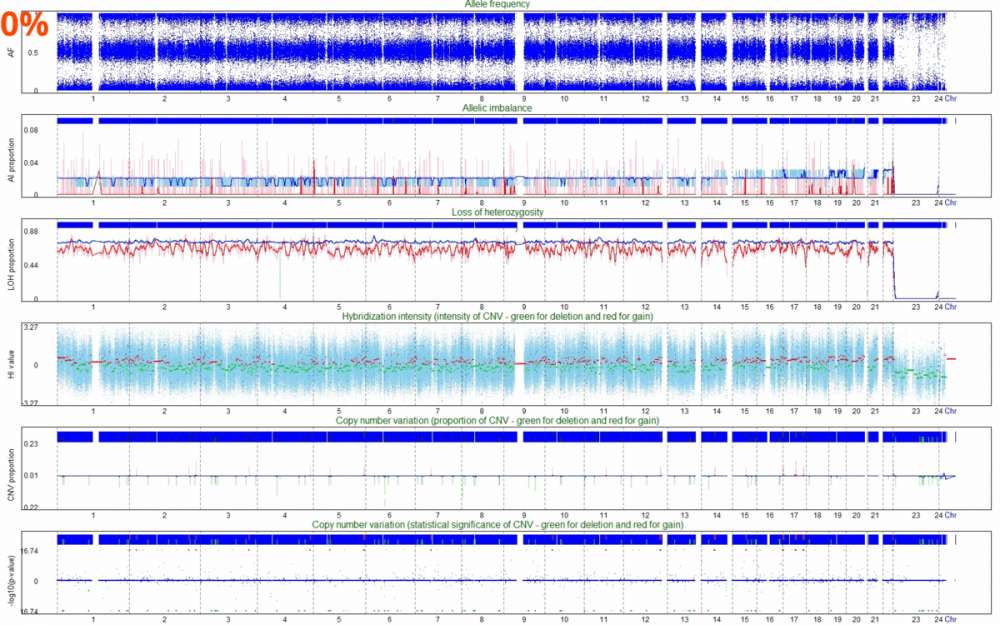
Task: Select chromosome "23" label under Hybridization intensity plot
Action: pos(916,411)
